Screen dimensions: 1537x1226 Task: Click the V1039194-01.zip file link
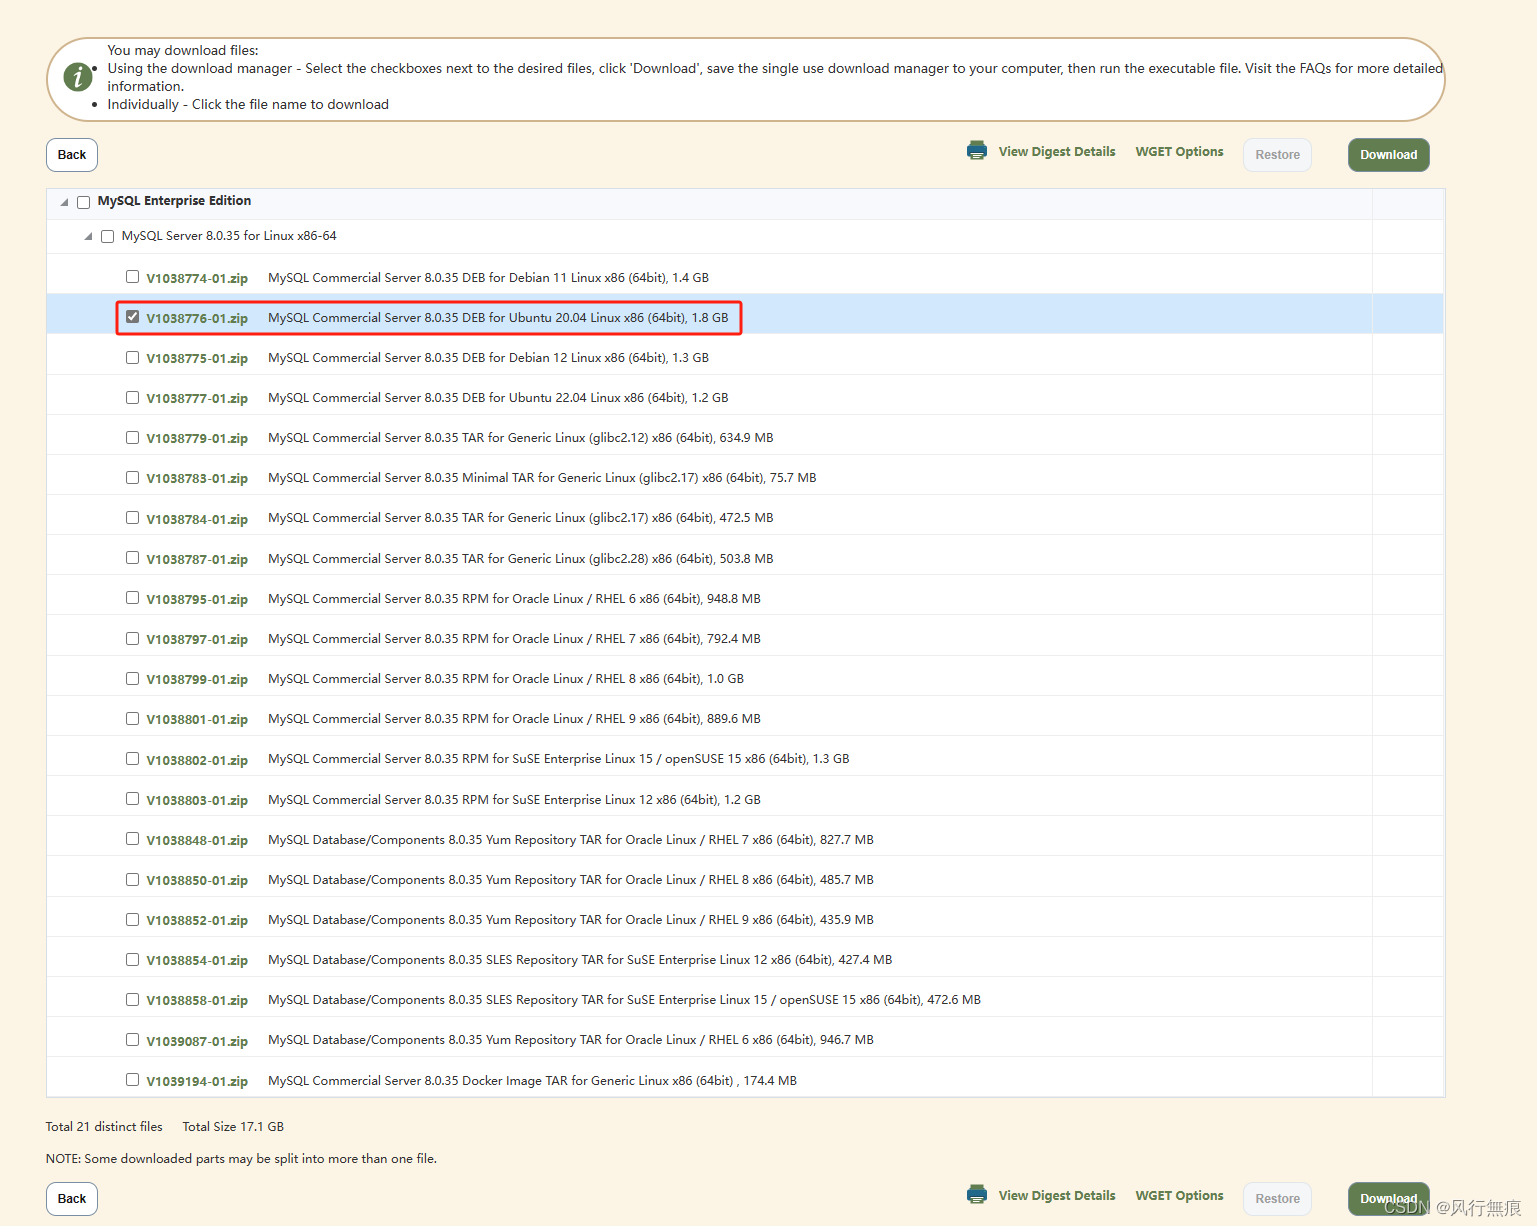click(x=197, y=1082)
